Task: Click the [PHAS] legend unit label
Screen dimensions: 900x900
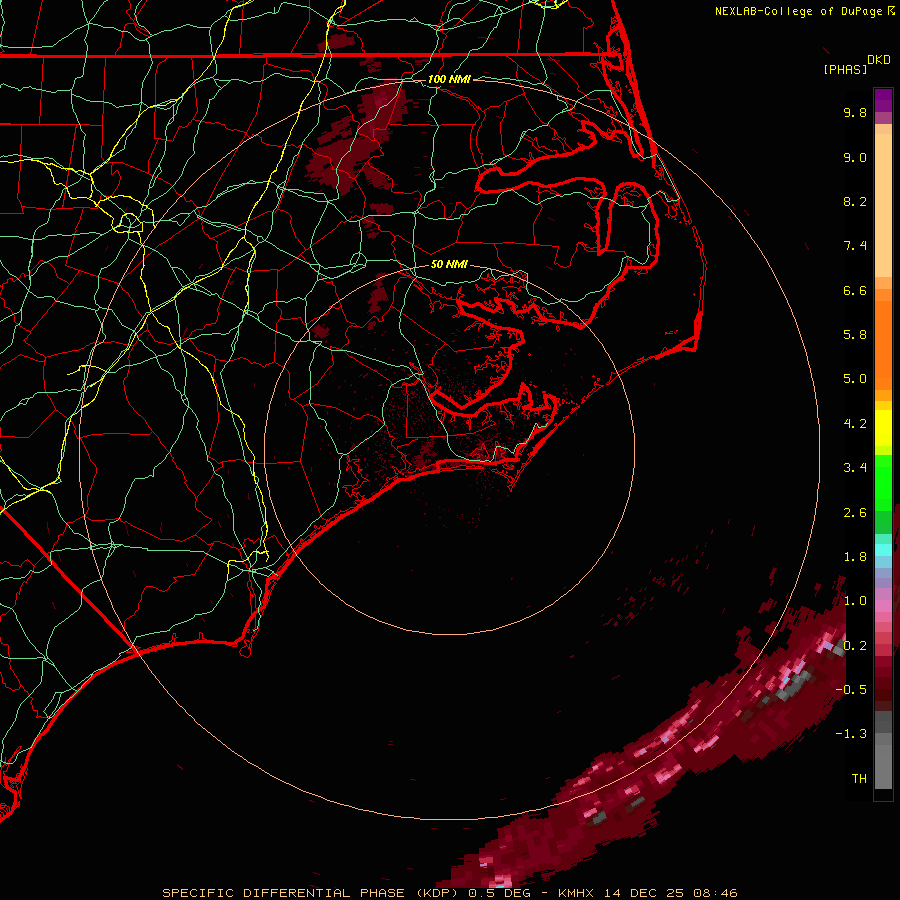Action: (845, 70)
